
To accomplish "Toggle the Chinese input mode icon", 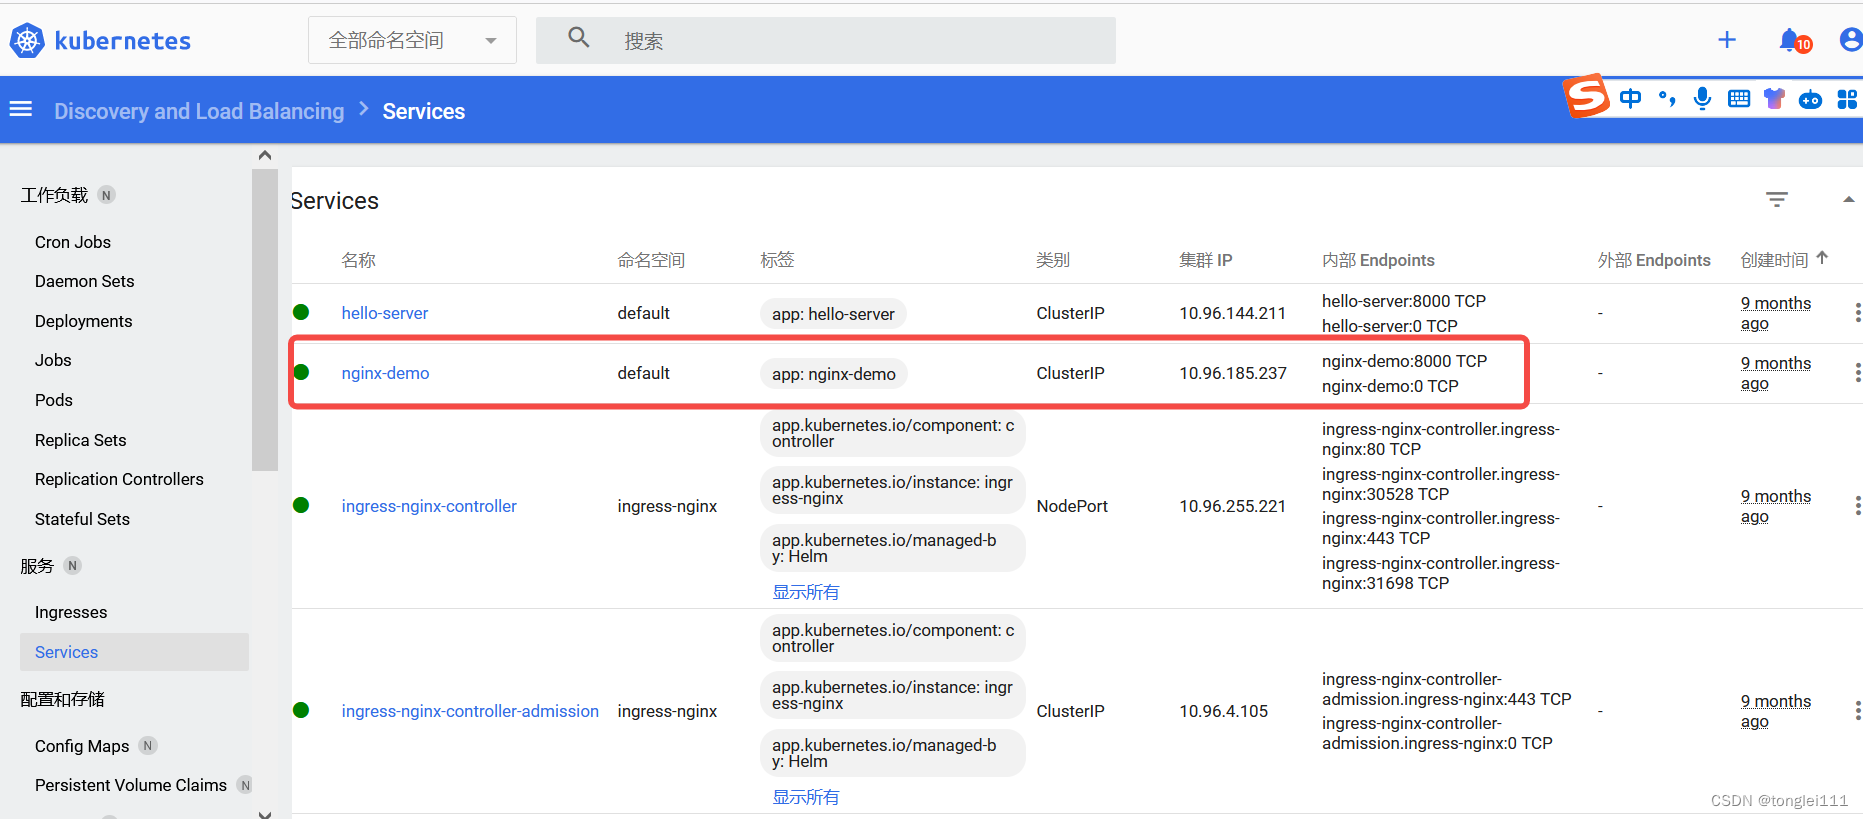I will coord(1631,98).
